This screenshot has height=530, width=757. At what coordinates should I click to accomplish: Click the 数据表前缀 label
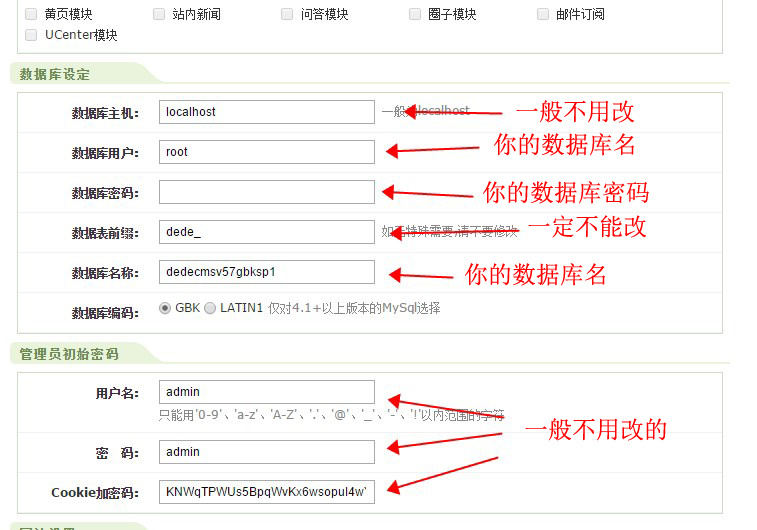(105, 234)
